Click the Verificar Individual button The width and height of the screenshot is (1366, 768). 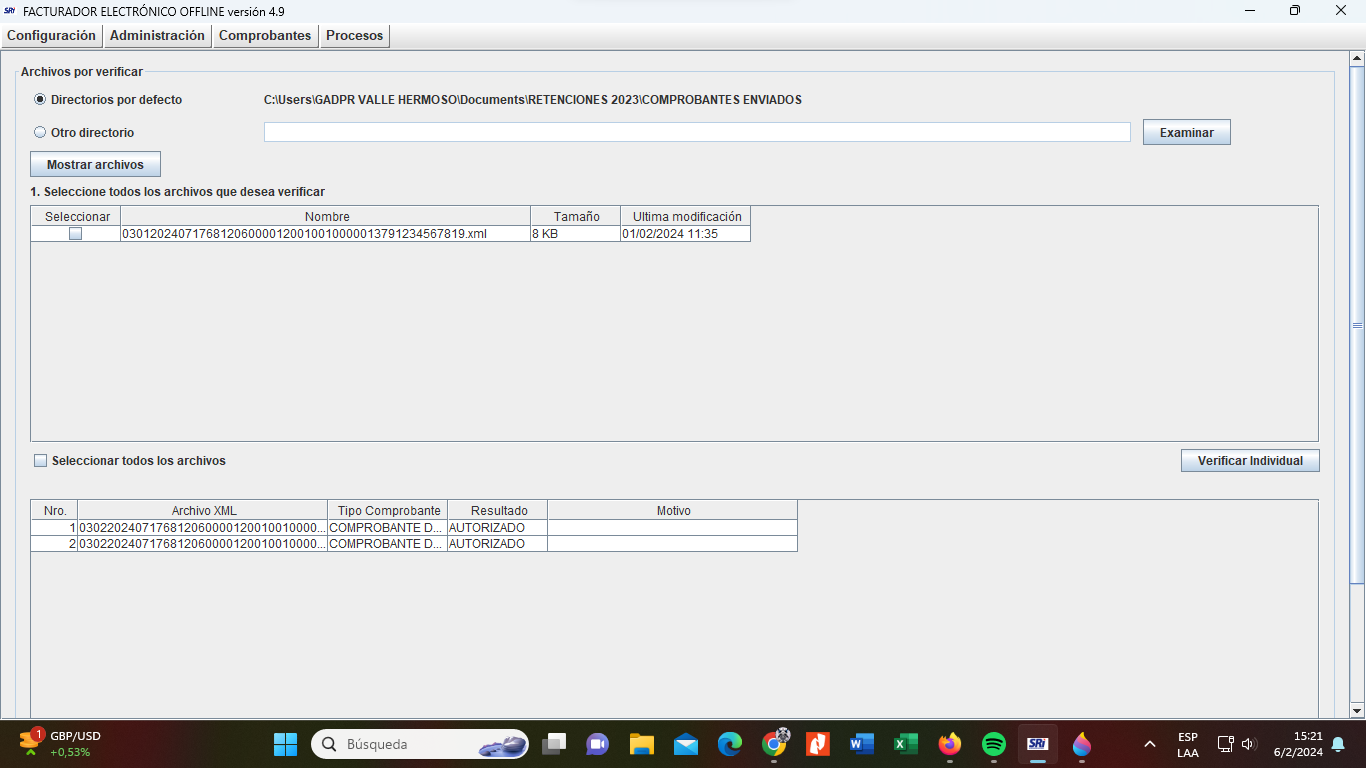coord(1250,461)
